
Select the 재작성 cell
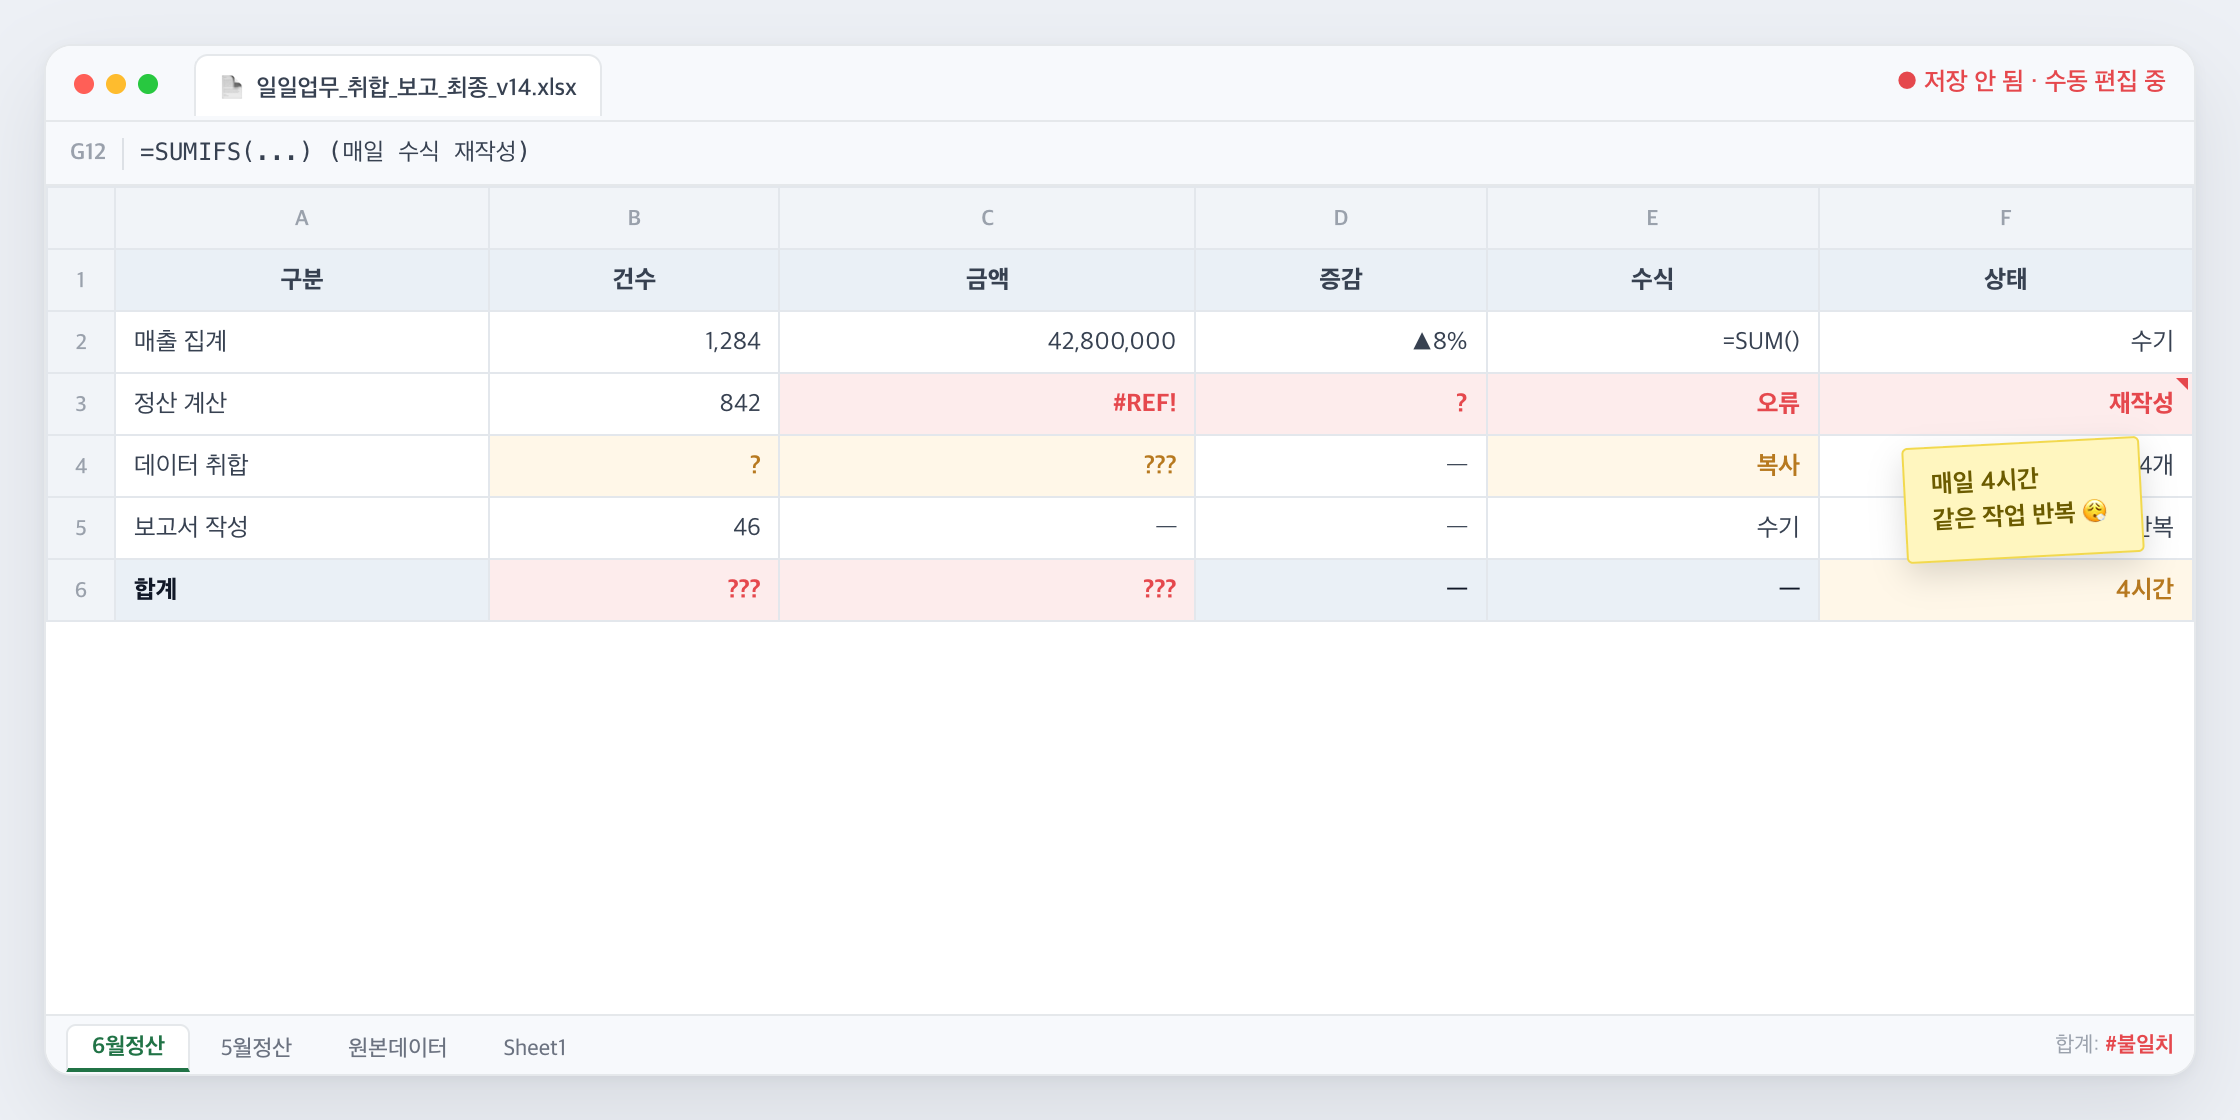pos(2005,404)
